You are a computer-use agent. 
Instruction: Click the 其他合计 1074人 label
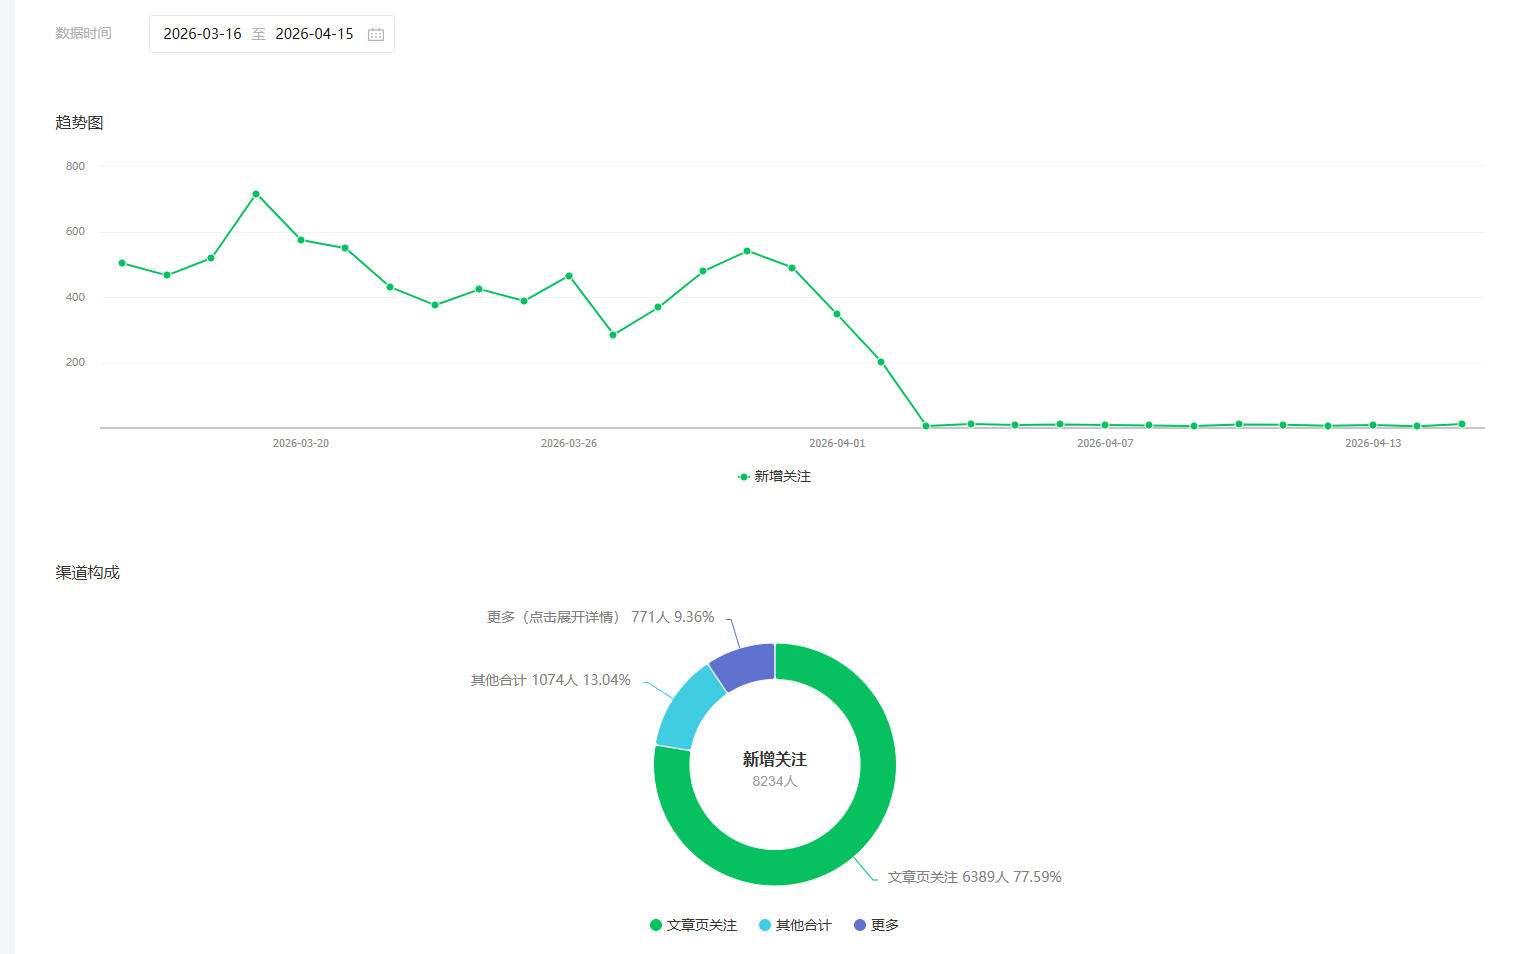550,680
